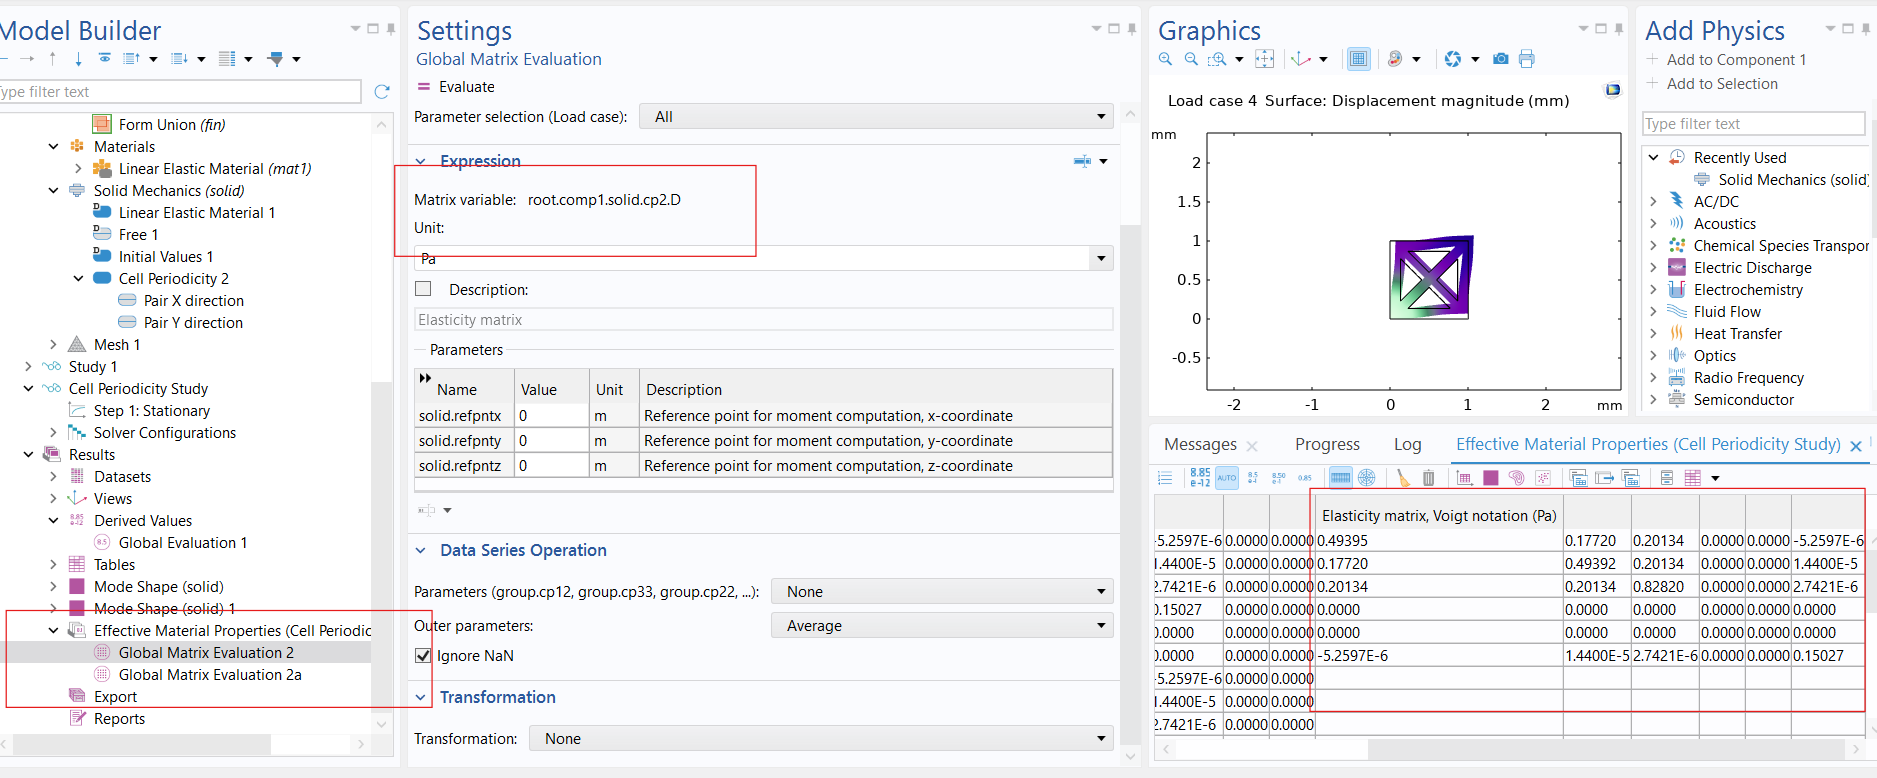Delete the table using the trash icon
This screenshot has width=1877, height=778.
tap(1428, 478)
